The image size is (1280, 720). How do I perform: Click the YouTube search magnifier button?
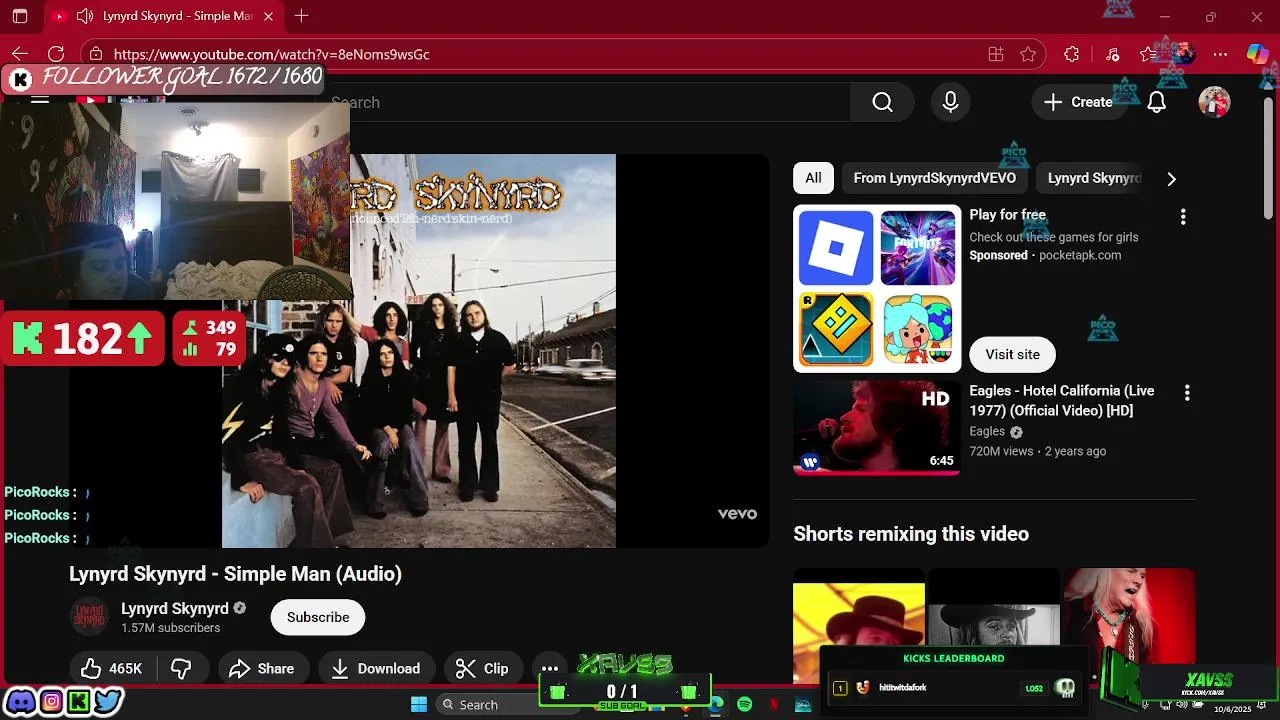click(882, 102)
